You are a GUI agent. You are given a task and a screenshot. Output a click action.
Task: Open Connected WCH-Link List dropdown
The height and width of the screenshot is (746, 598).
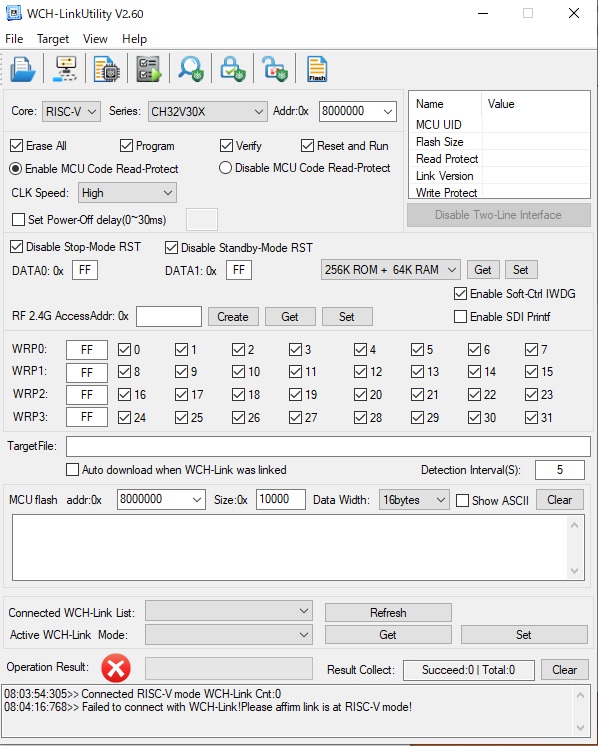point(229,611)
